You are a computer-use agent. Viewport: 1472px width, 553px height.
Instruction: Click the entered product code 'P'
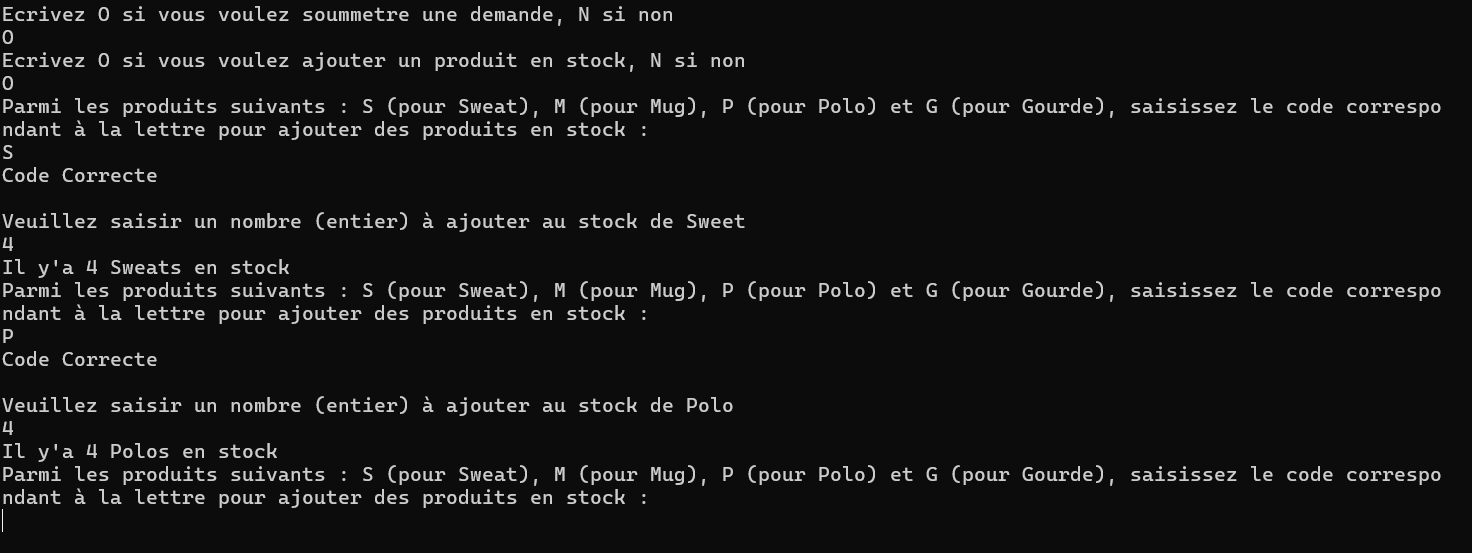[8, 337]
